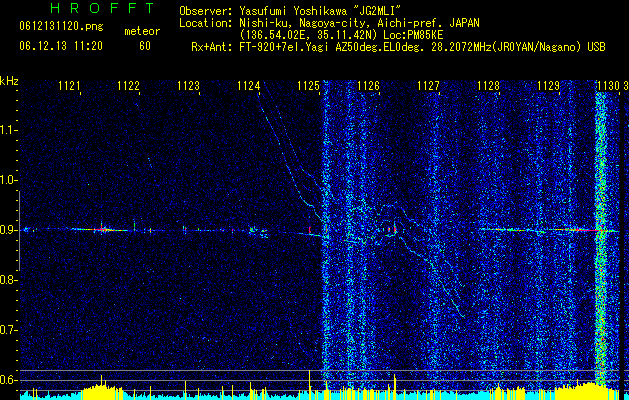The width and height of the screenshot is (629, 400).
Task: Click the 1128 time marker
Action: [x=489, y=86]
